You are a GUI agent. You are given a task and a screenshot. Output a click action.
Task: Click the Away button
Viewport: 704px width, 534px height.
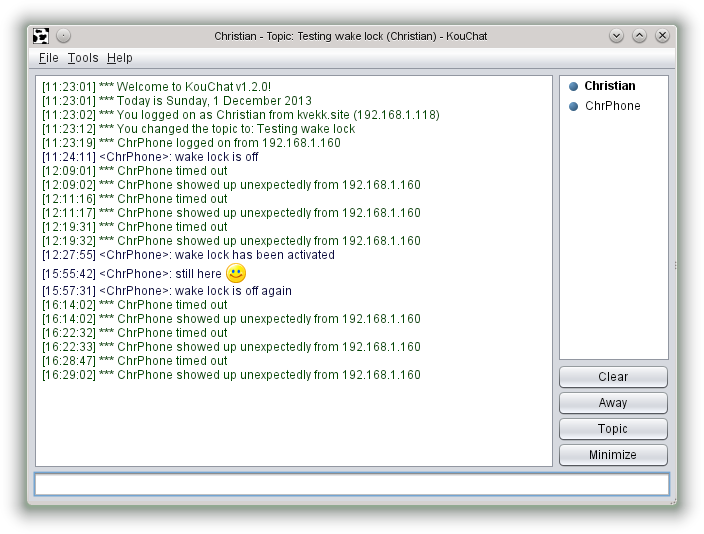point(613,403)
